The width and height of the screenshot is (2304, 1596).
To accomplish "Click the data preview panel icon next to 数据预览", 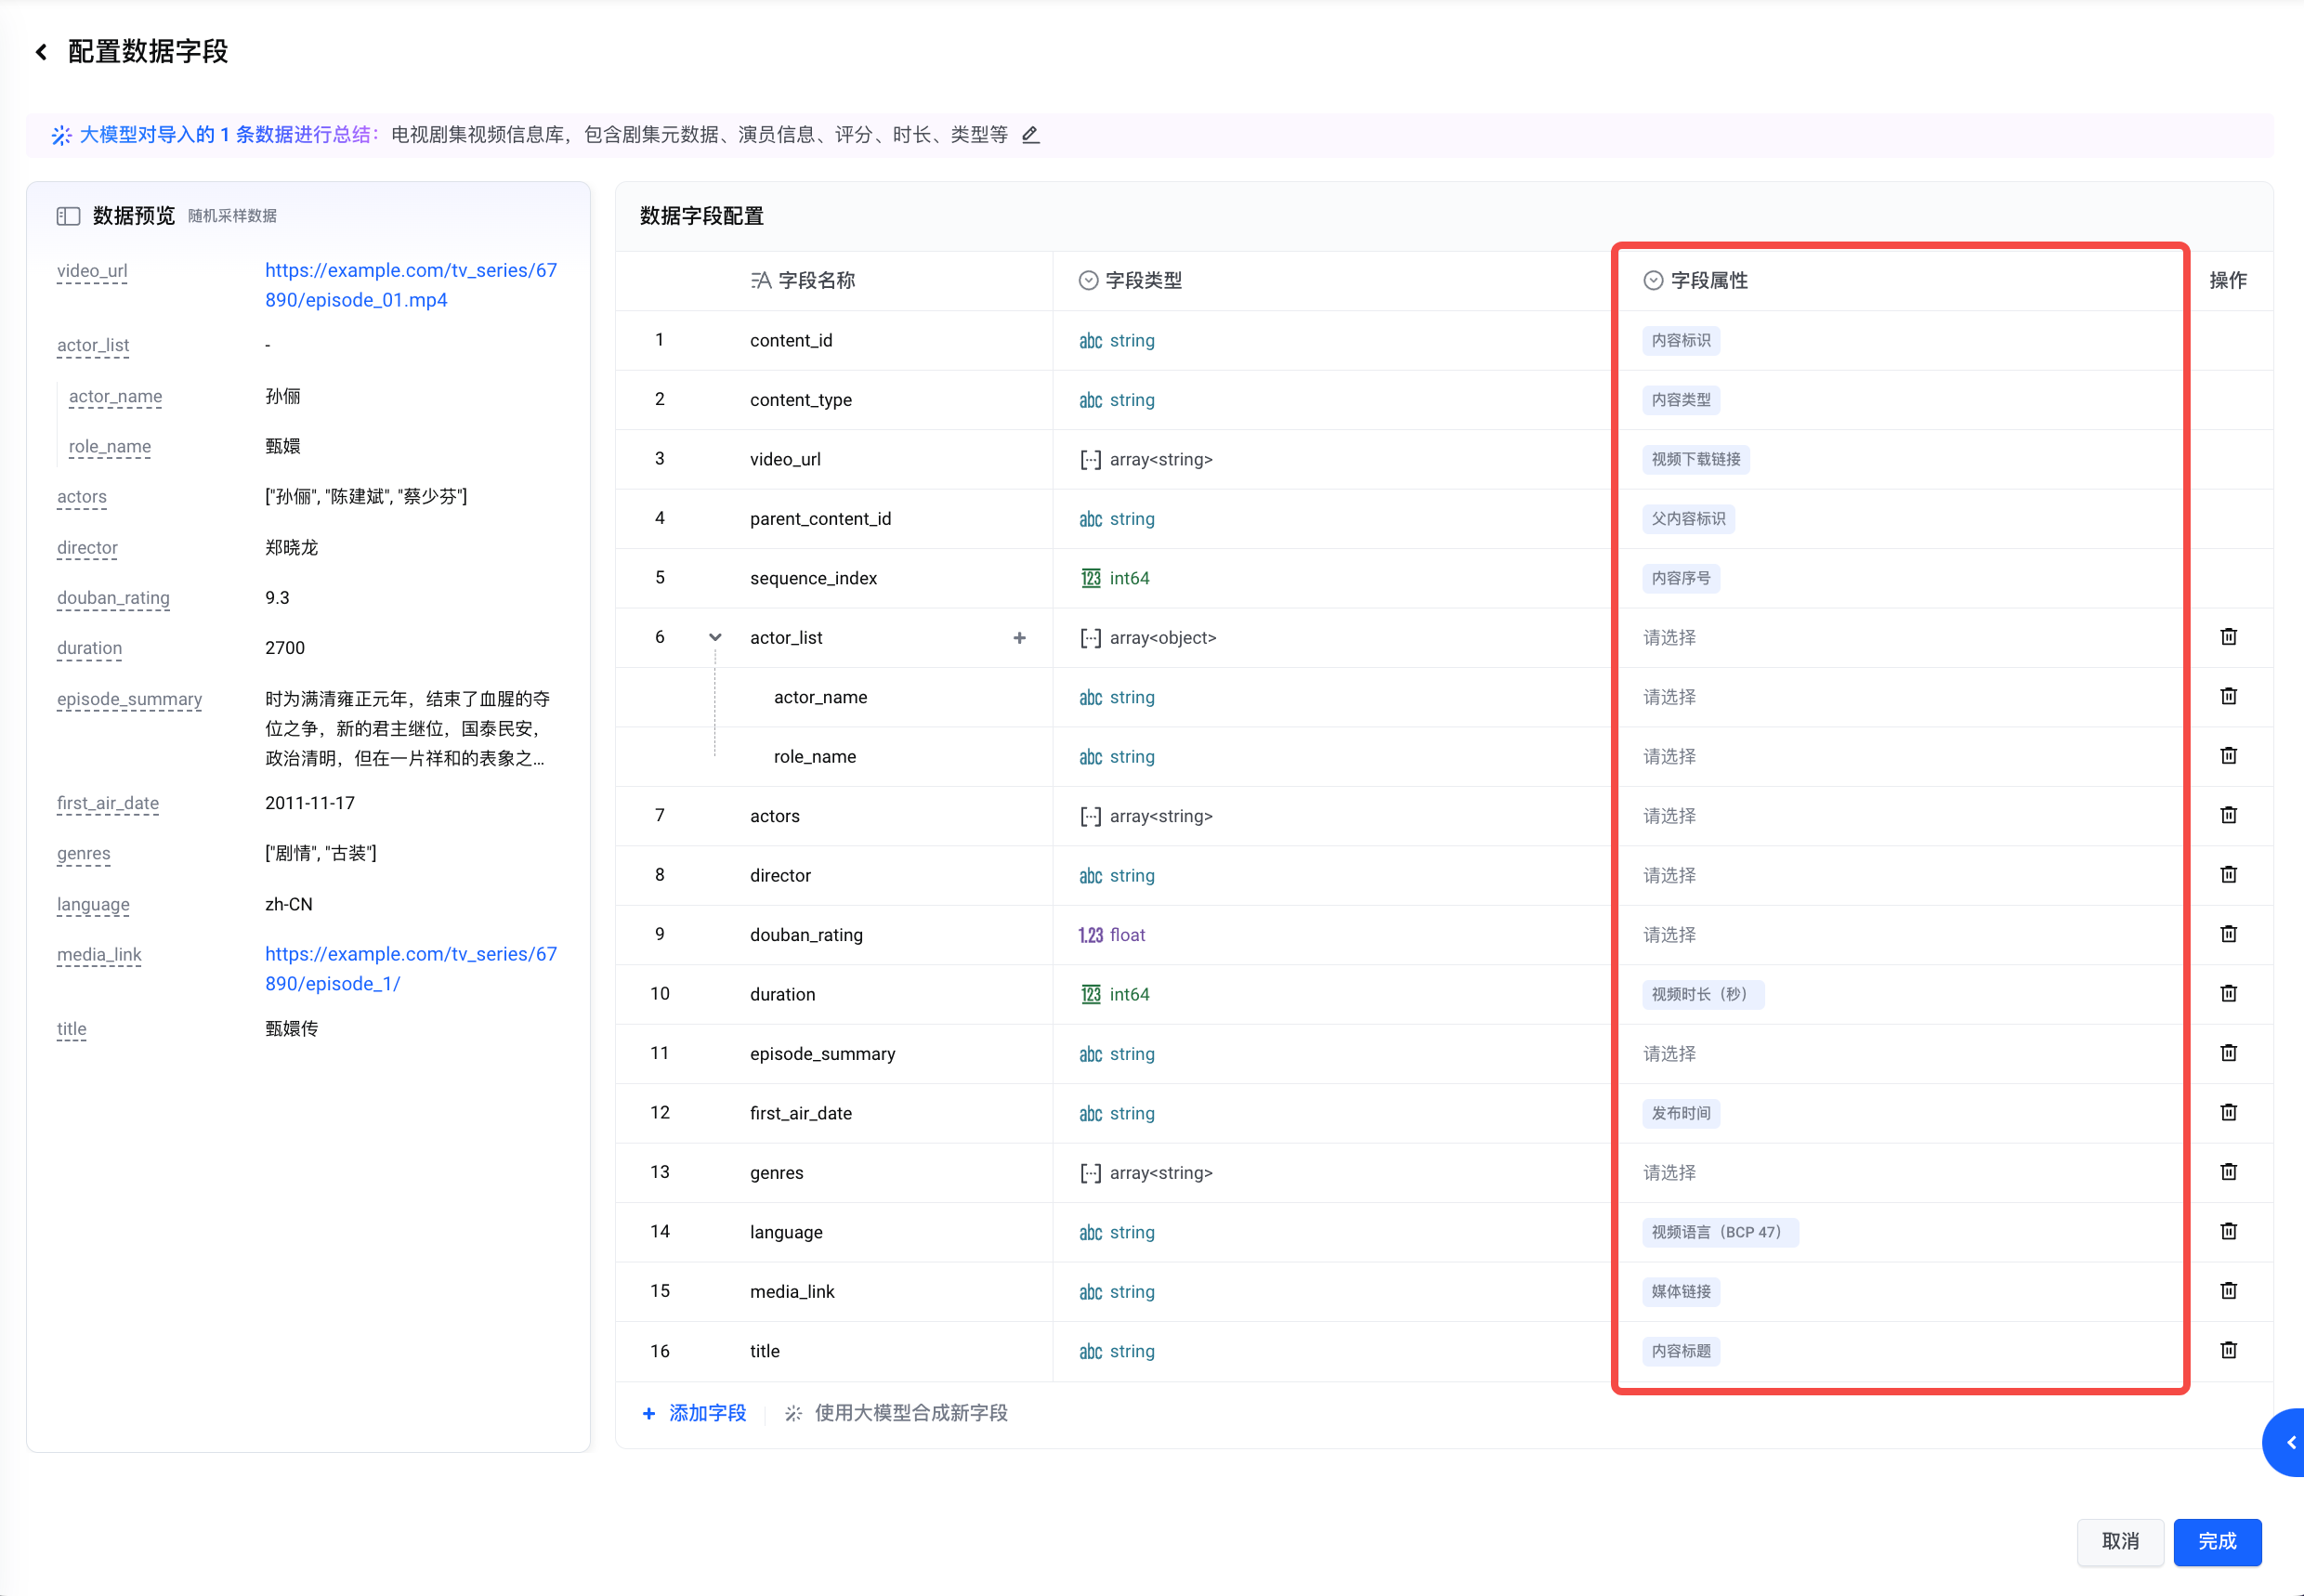I will coord(68,216).
